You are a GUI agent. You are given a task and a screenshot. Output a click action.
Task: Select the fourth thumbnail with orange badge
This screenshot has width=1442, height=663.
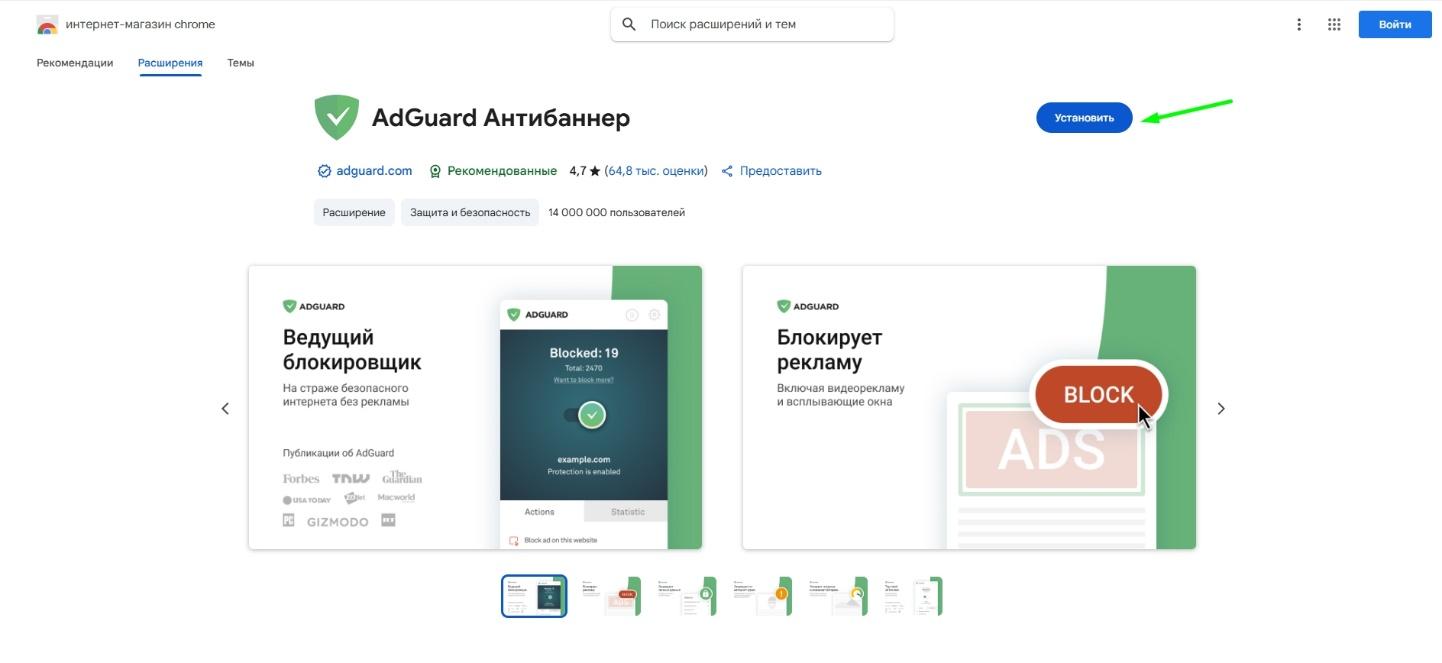(761, 596)
